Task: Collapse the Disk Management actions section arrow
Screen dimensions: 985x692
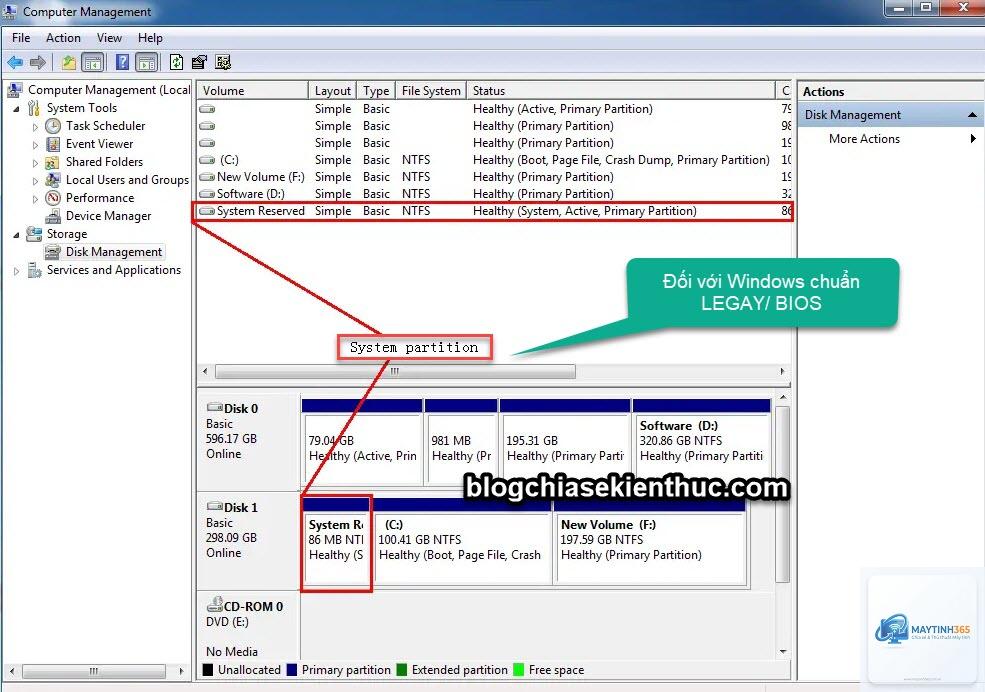Action: 972,115
